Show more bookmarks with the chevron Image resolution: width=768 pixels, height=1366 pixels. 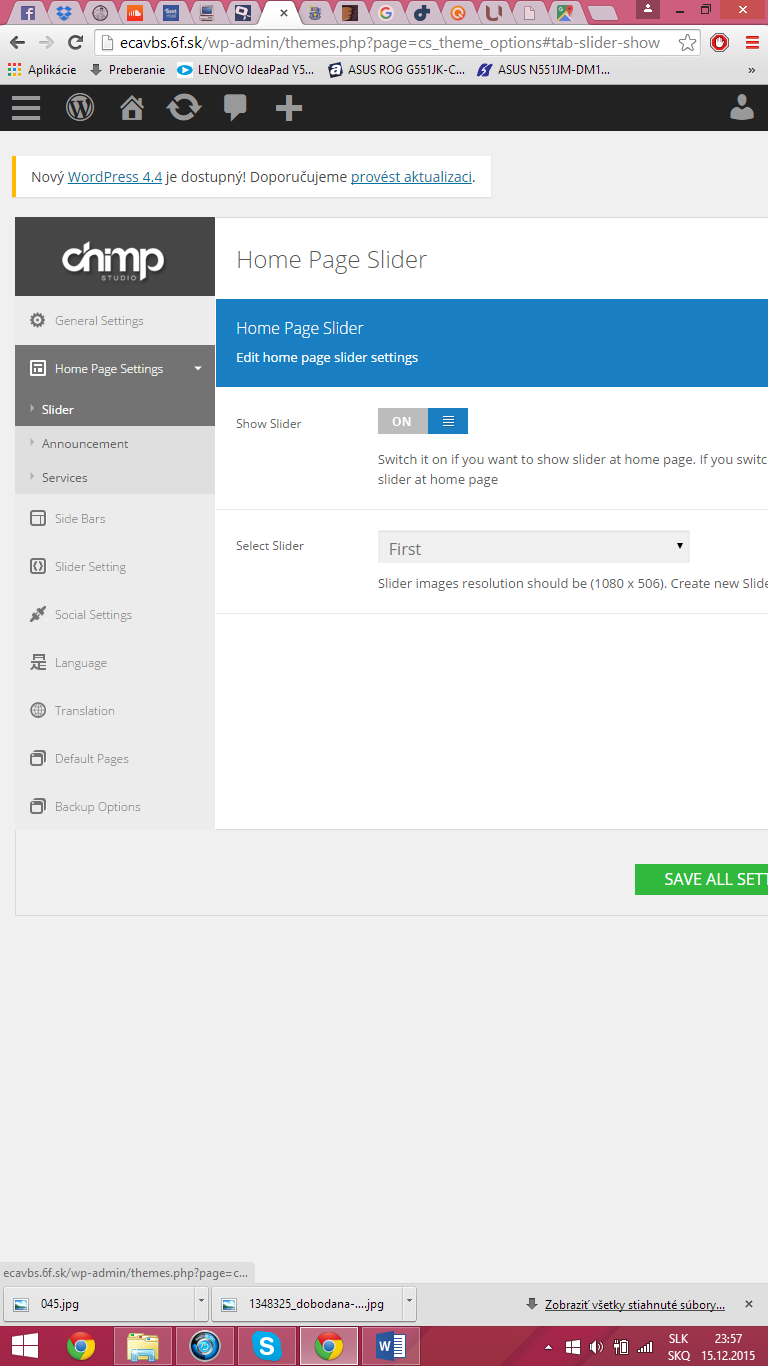point(752,71)
